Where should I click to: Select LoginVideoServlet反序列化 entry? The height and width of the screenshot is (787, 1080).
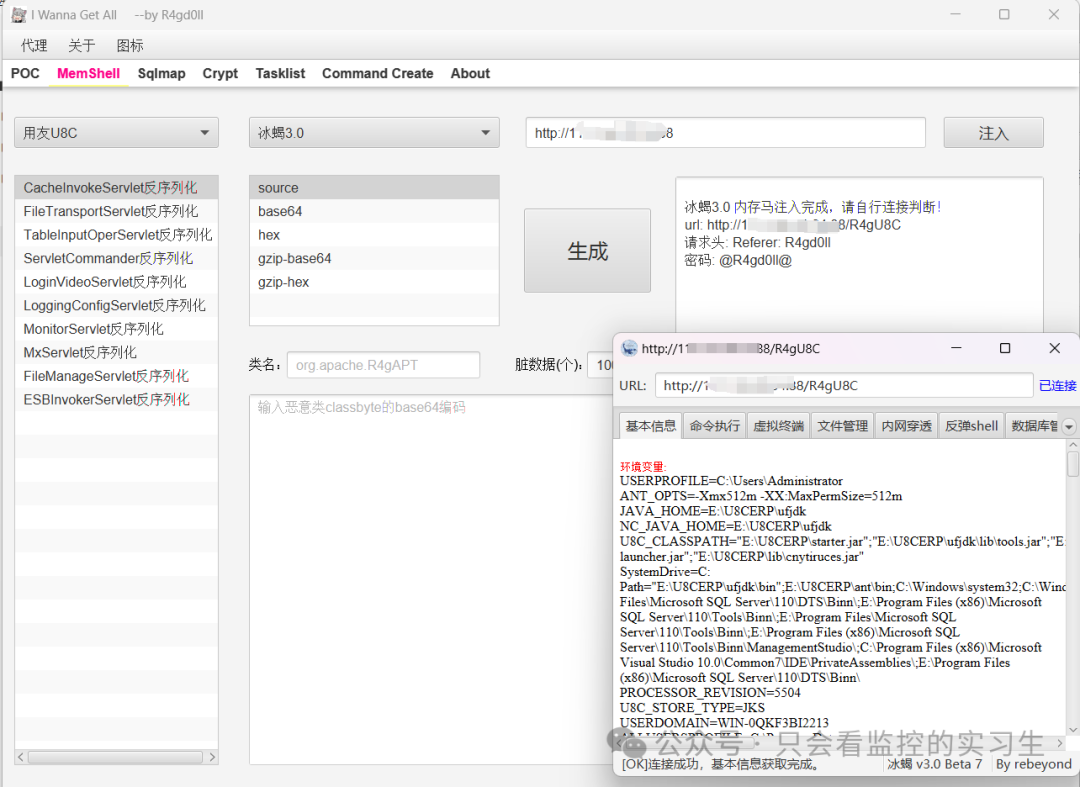point(116,282)
